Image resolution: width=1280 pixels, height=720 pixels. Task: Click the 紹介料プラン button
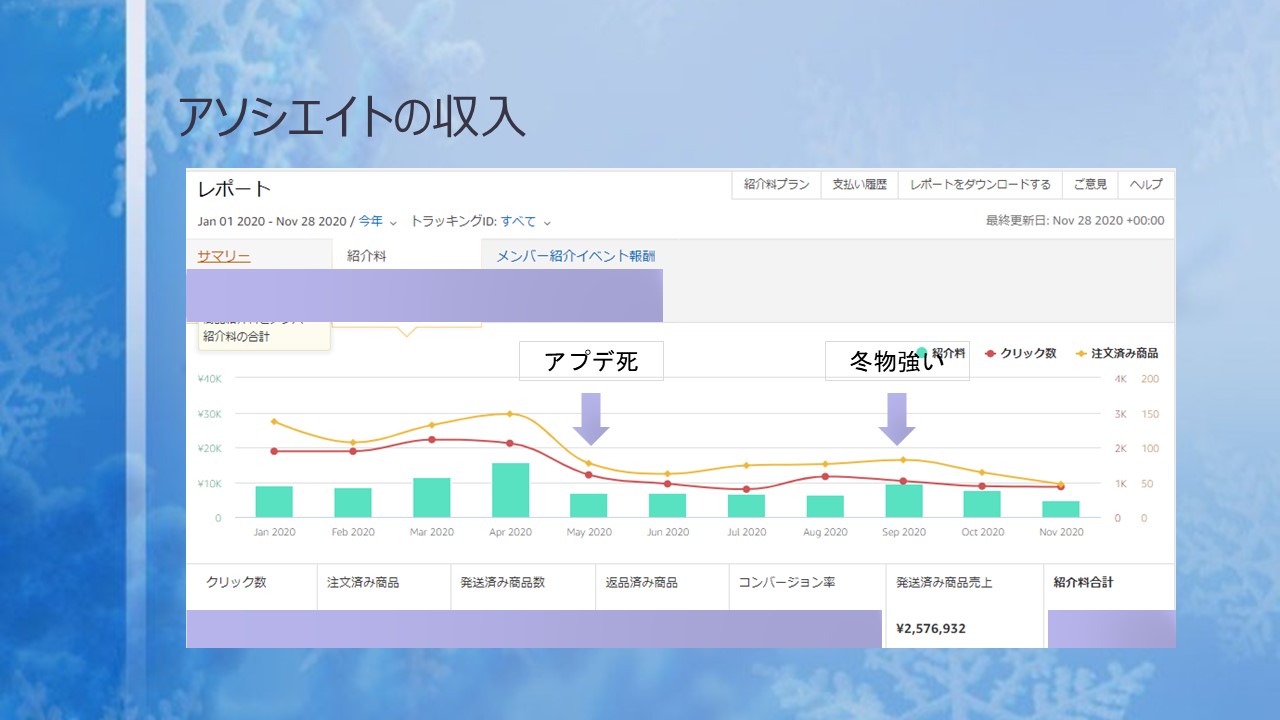coord(777,185)
